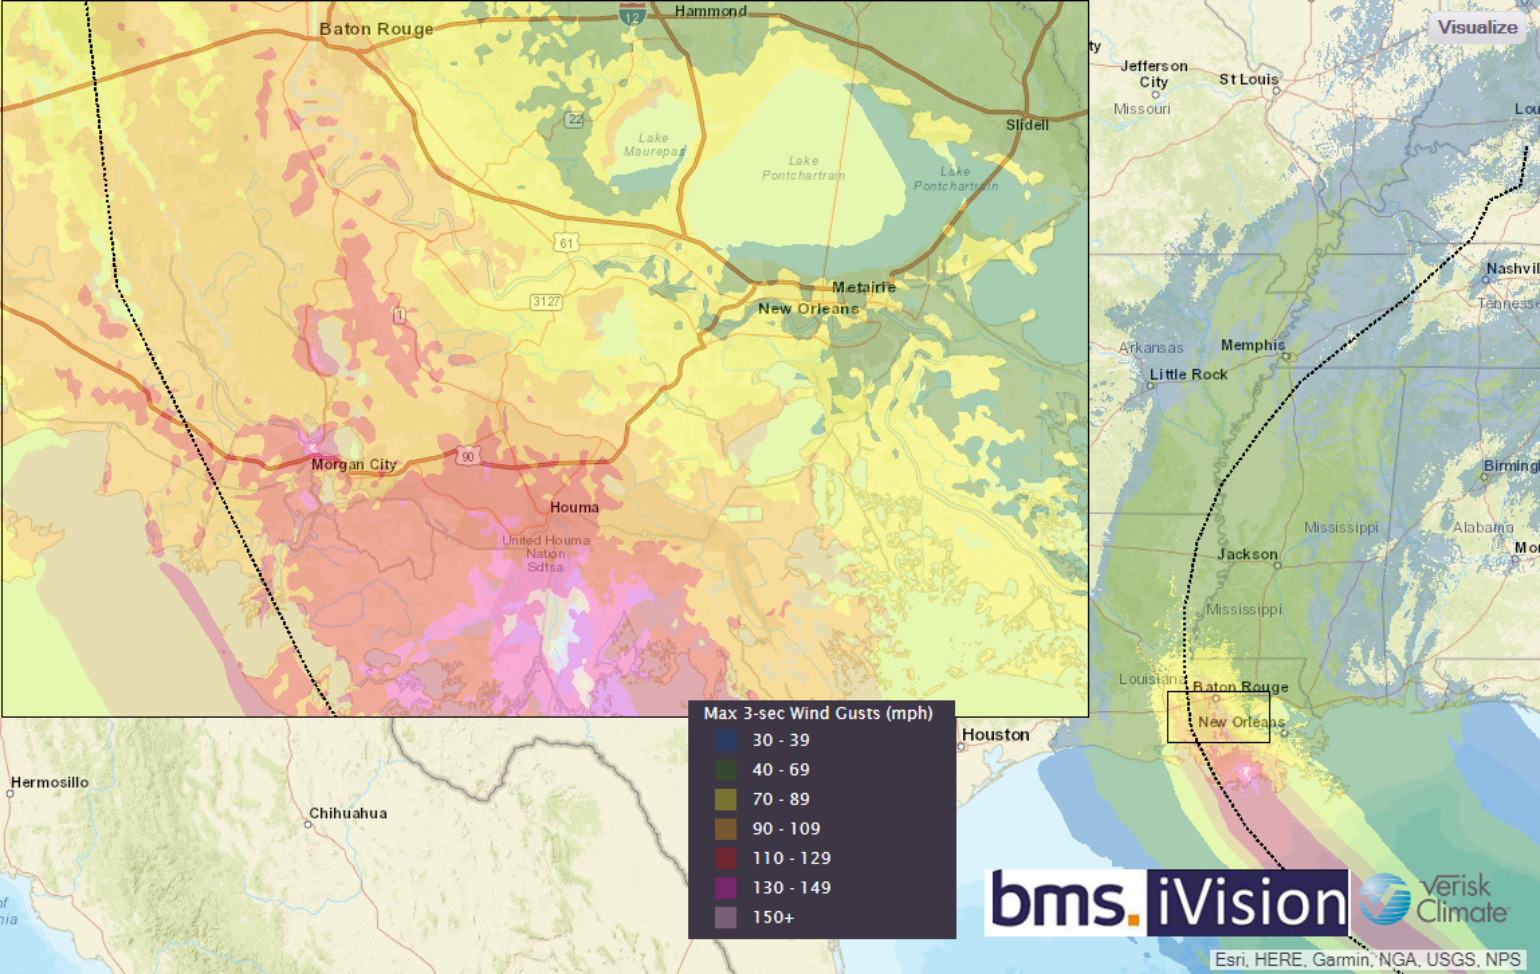Pick the 70 - 89 mph legend swatch

tap(726, 800)
